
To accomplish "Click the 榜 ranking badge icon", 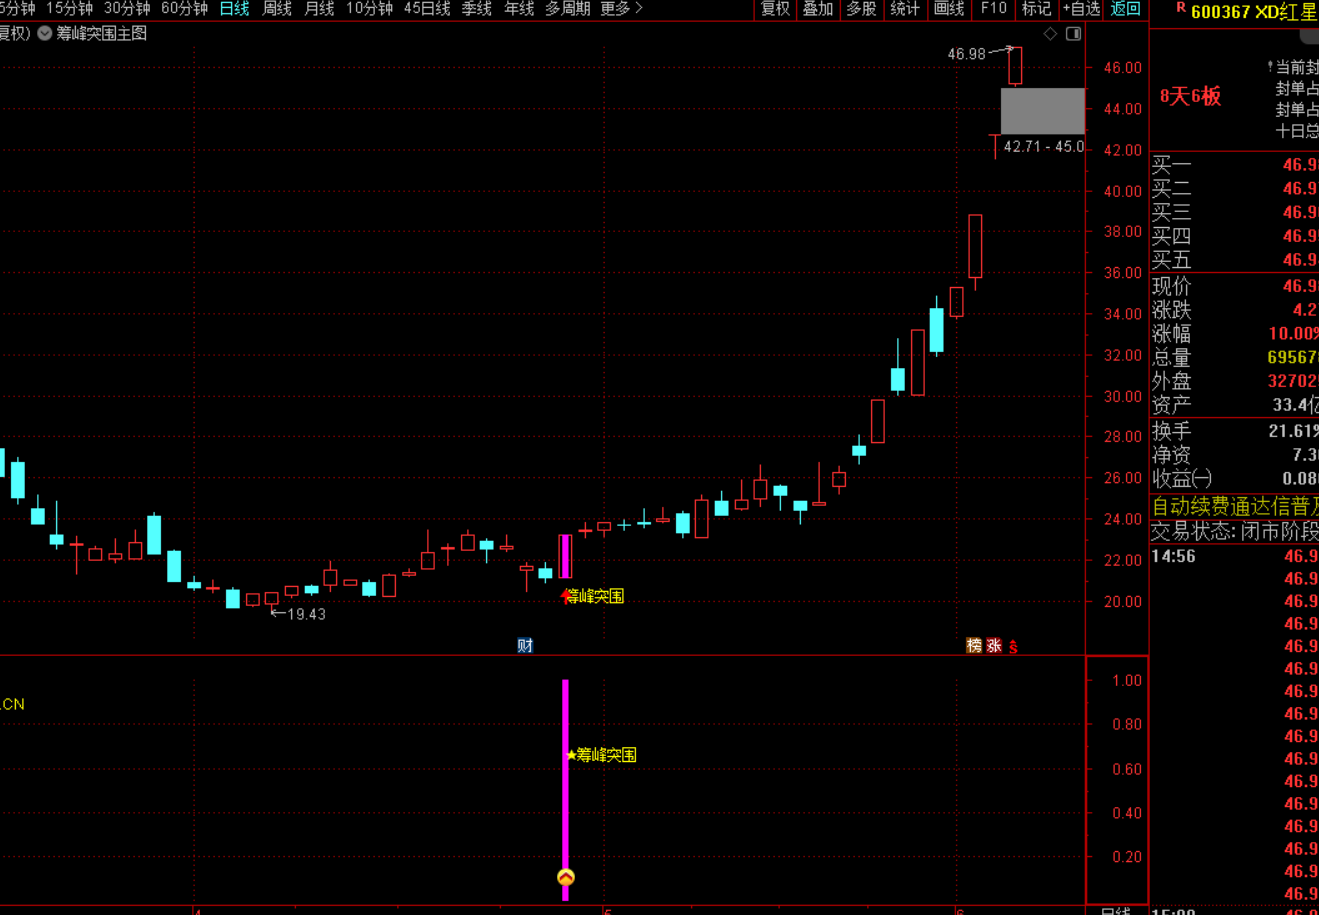I will click(974, 645).
